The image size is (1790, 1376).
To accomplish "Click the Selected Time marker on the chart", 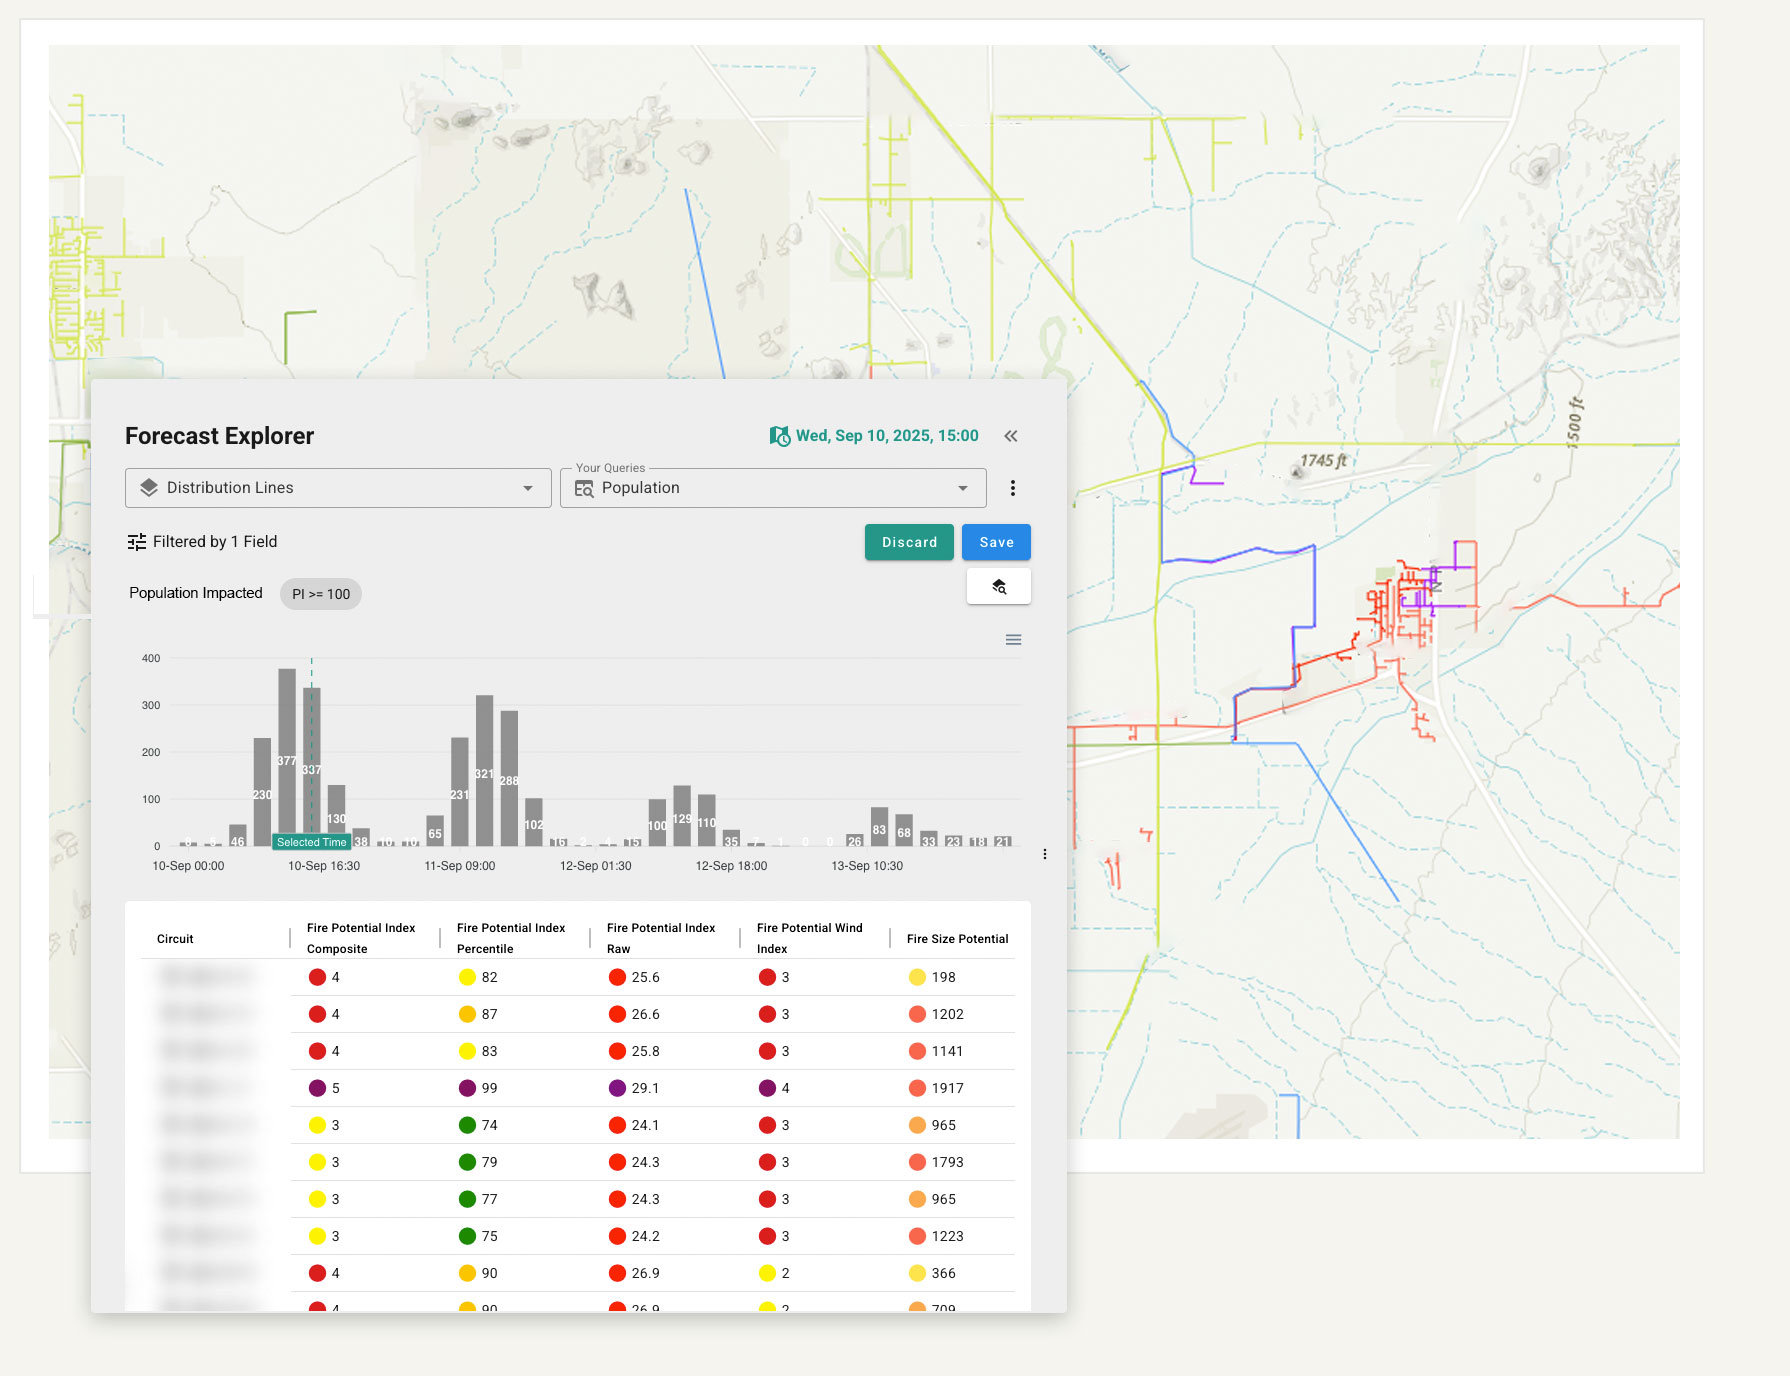I will 311,842.
